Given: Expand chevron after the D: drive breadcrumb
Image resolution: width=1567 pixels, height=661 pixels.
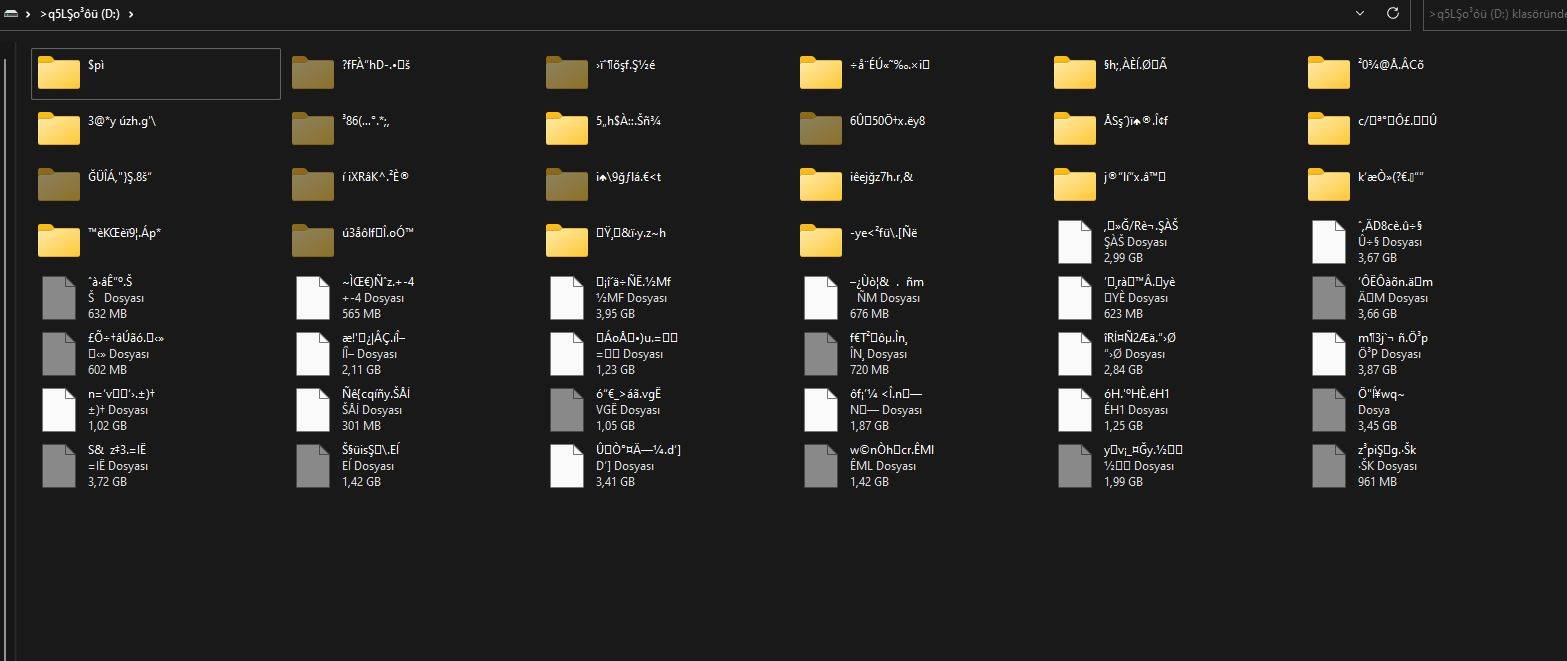Looking at the screenshot, I should [x=132, y=14].
